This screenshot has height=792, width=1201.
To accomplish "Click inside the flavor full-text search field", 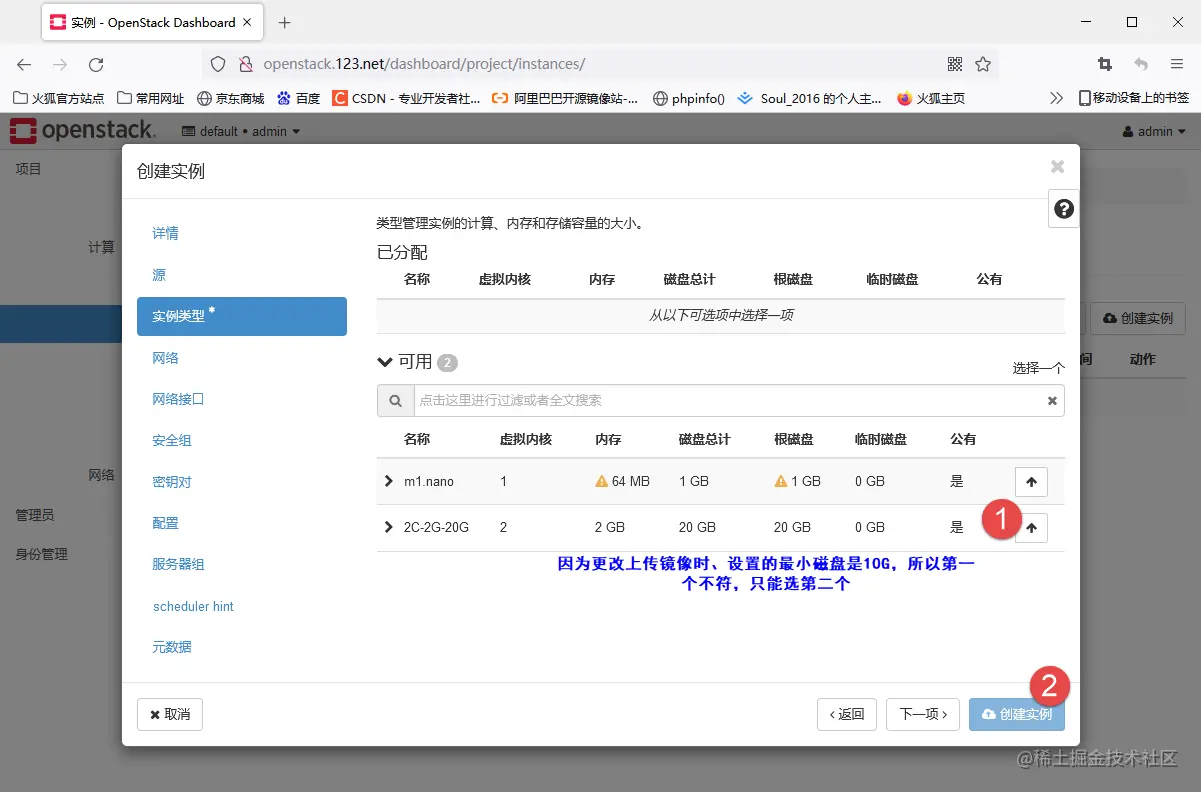I will click(700, 400).
